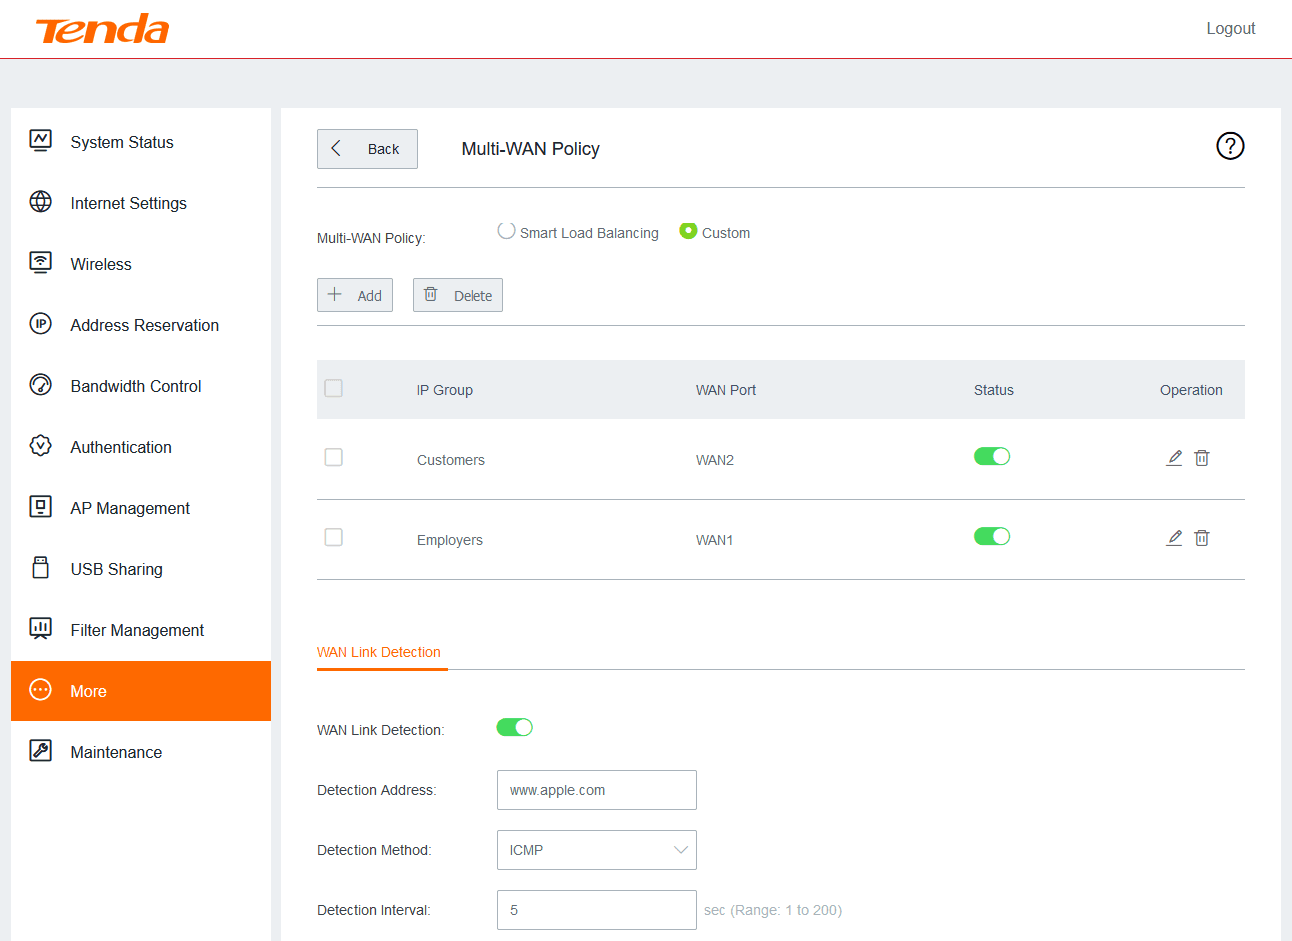Click the Wireless wifi screen icon
This screenshot has width=1292, height=941.
41,262
